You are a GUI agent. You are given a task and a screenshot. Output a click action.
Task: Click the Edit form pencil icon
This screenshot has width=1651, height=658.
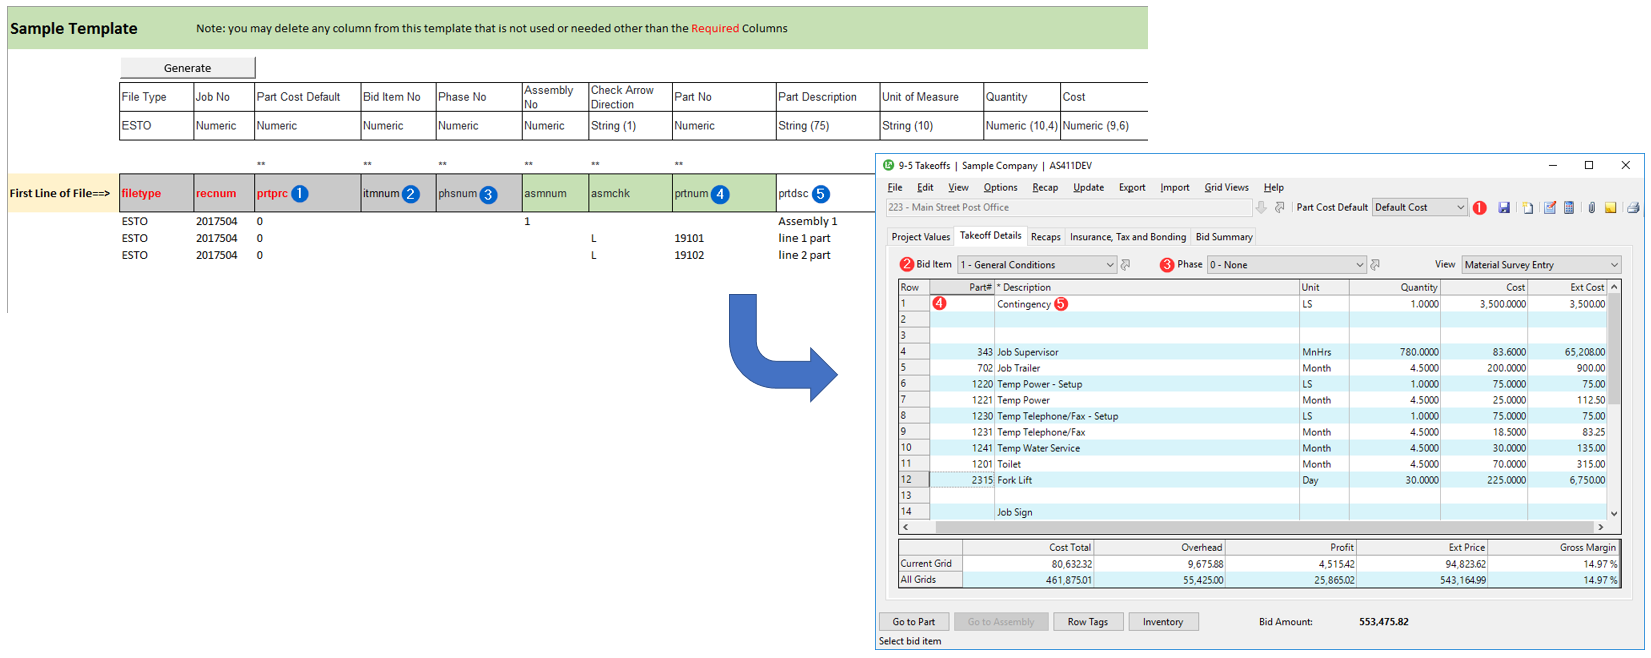click(1550, 208)
